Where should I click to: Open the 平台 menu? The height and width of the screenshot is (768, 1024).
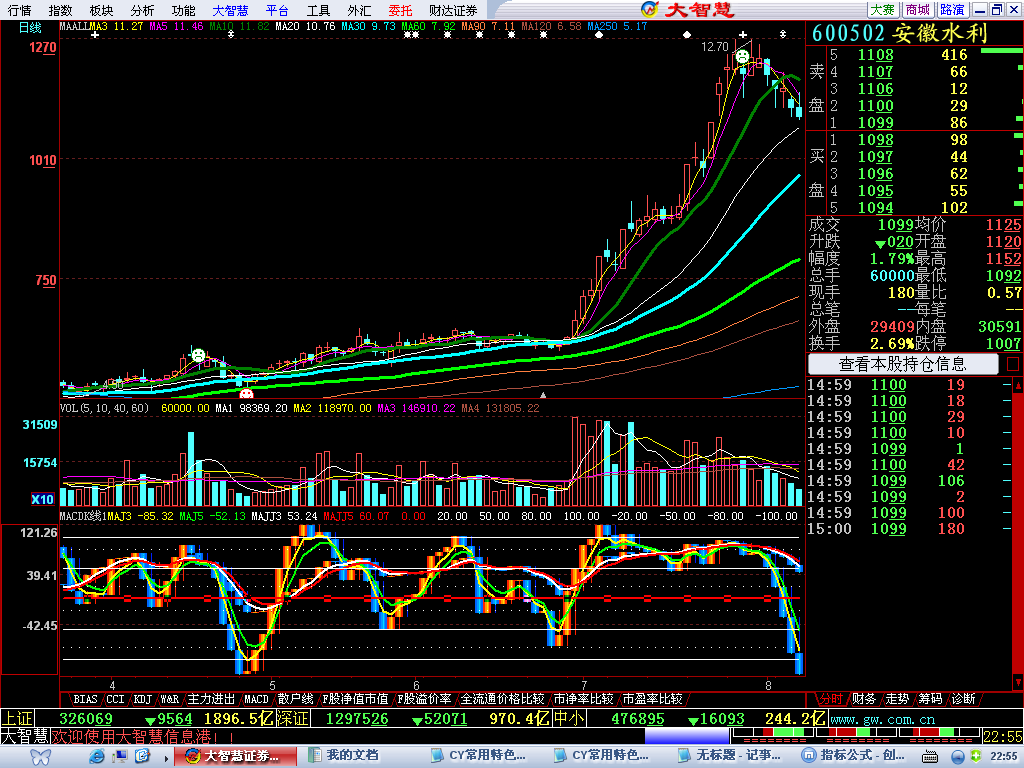click(x=277, y=10)
